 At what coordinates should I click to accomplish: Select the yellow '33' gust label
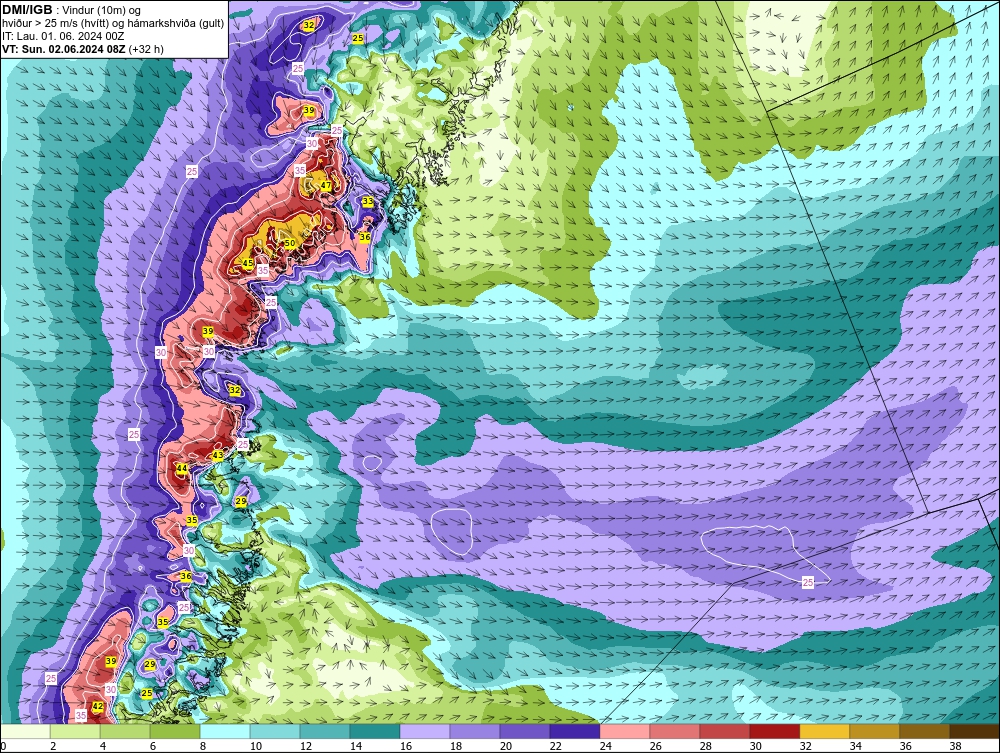[x=368, y=201]
